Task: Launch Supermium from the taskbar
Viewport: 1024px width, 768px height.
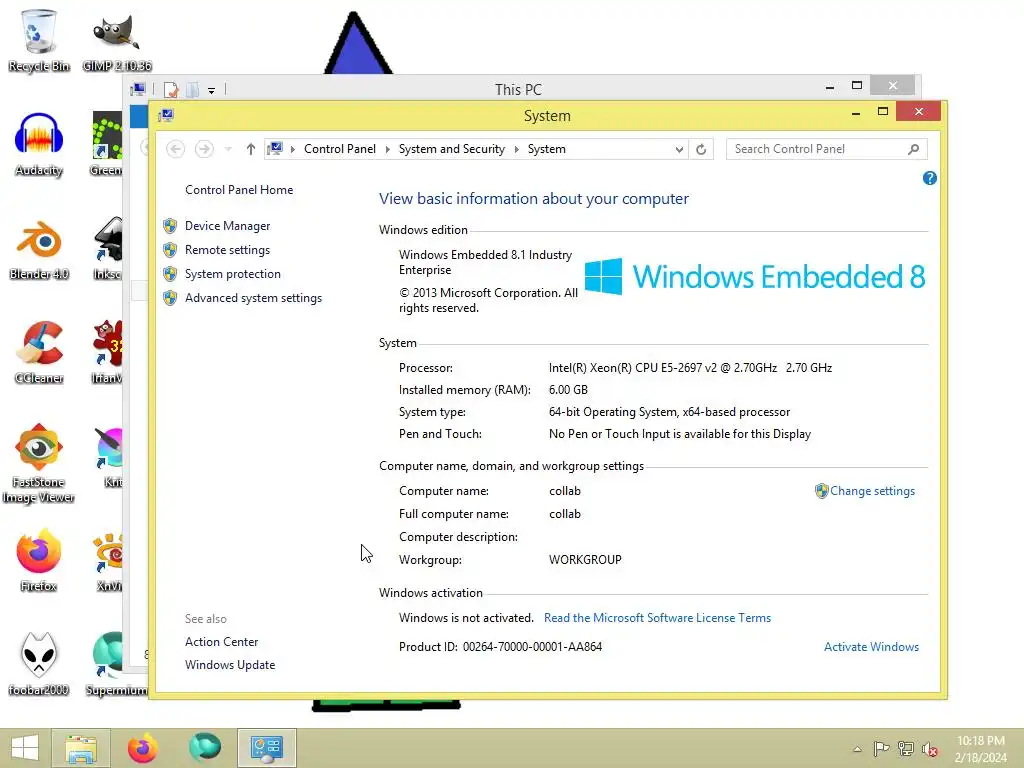Action: point(204,748)
